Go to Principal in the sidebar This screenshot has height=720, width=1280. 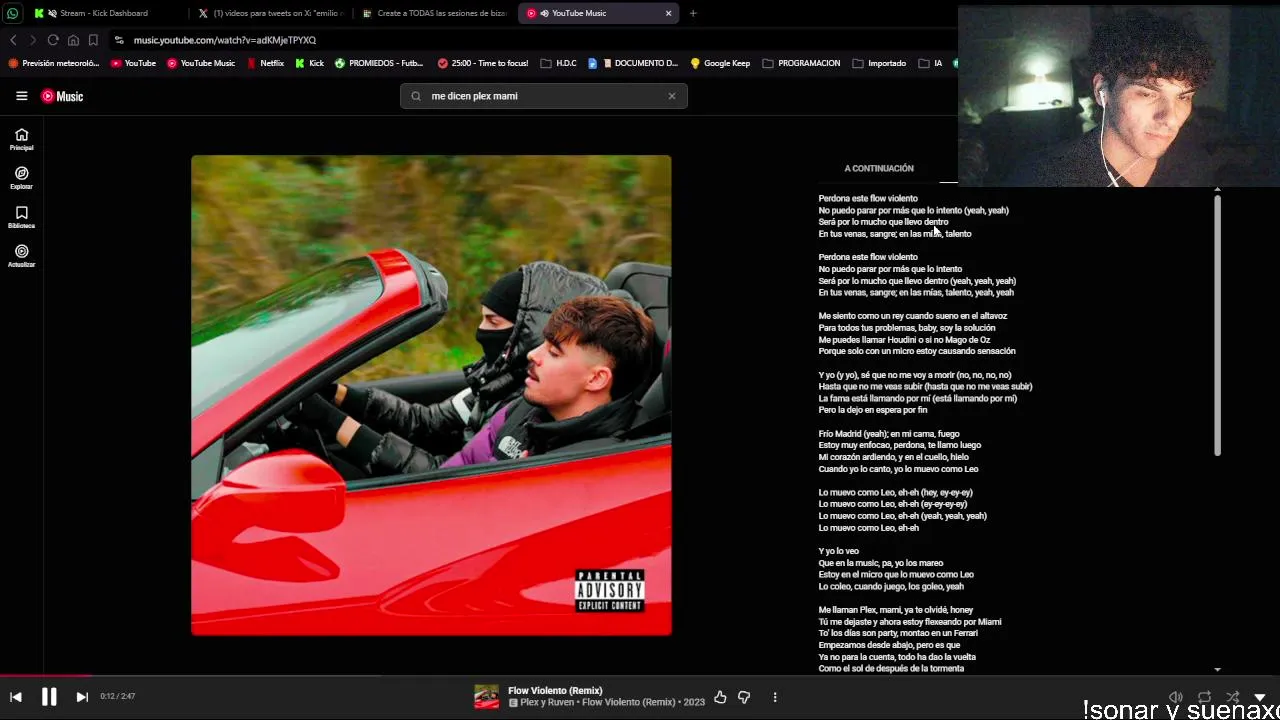click(x=21, y=139)
